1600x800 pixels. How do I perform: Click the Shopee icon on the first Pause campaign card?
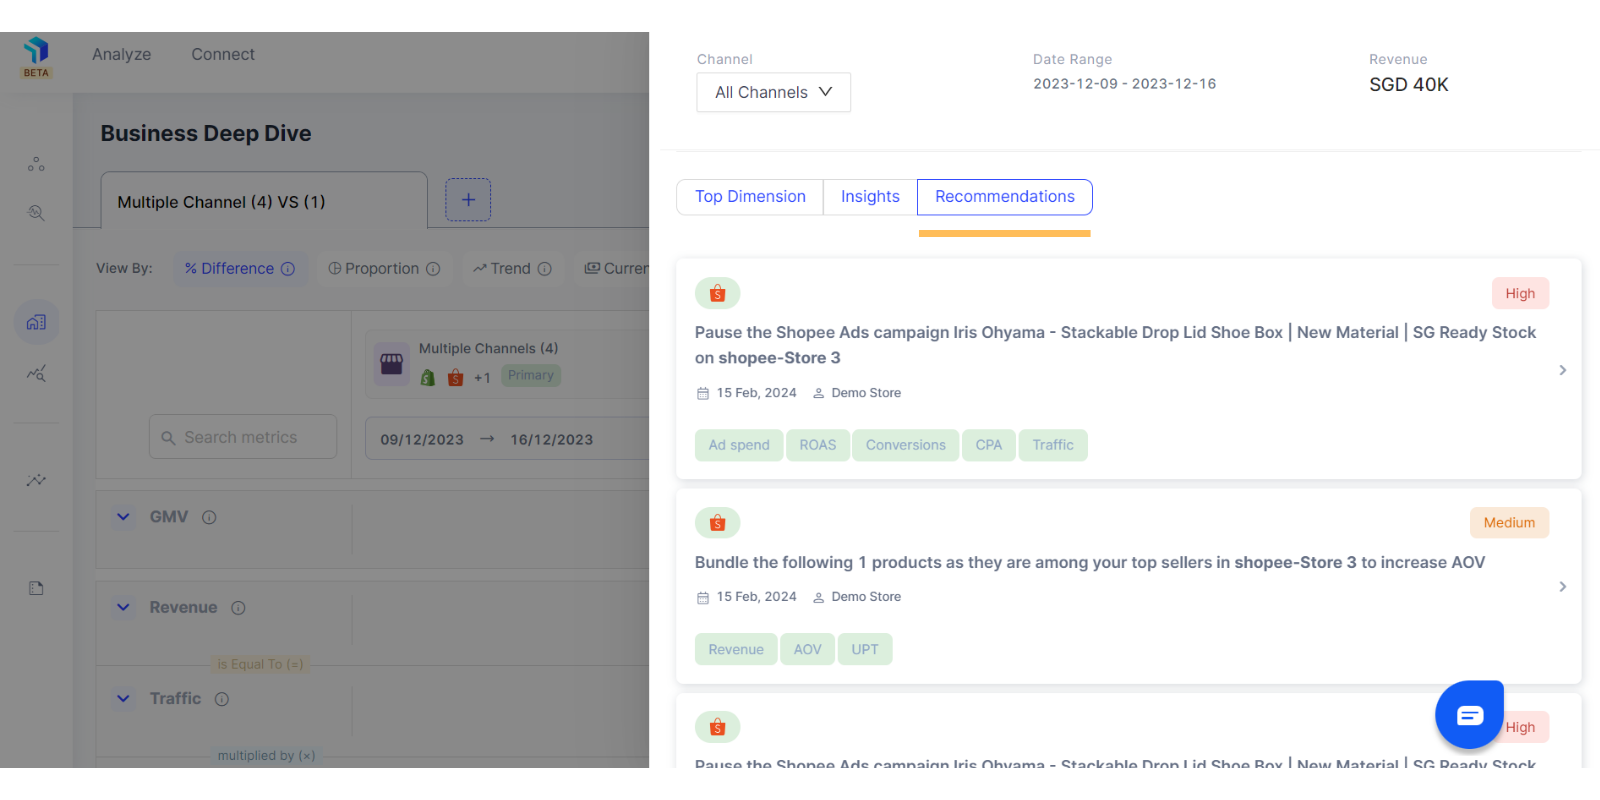[x=717, y=293]
